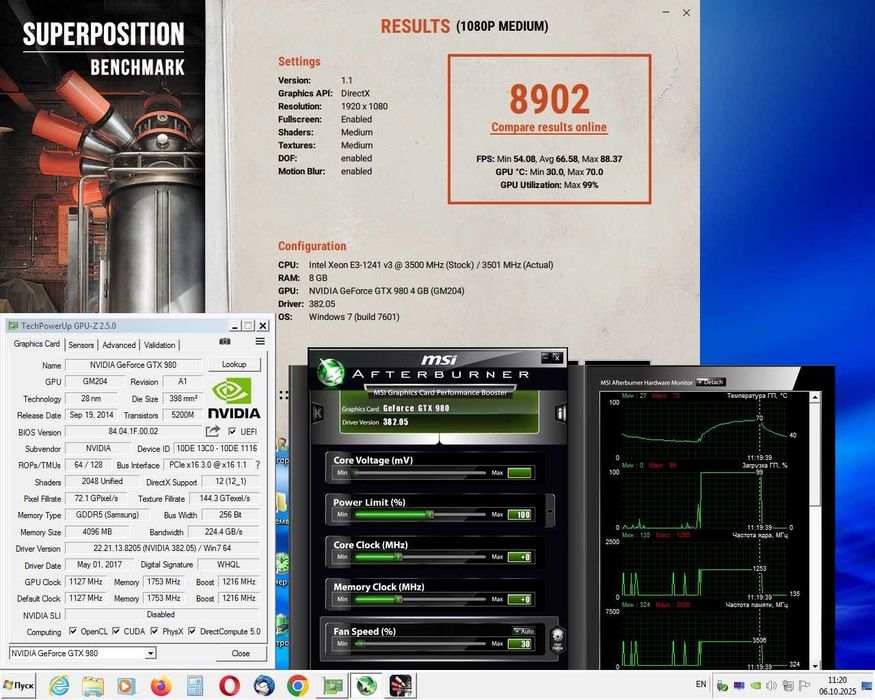Click the NVIDIA logo in GPU-Z

coord(233,398)
